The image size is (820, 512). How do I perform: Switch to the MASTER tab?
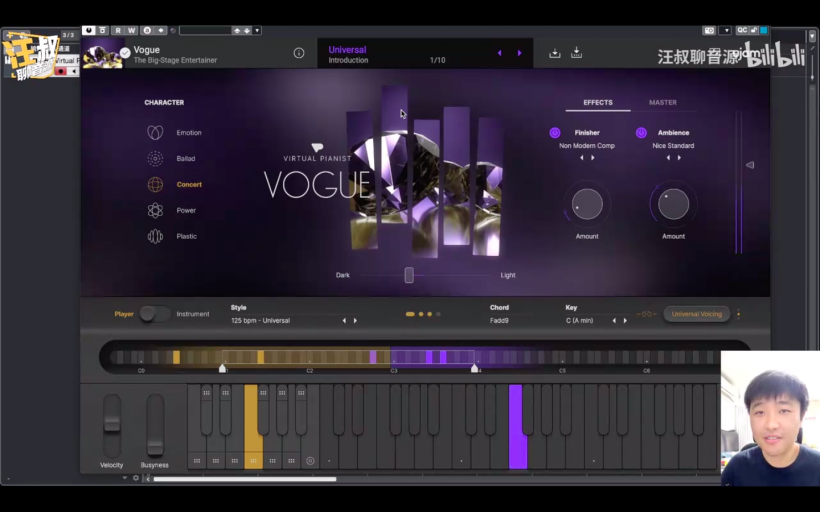(x=663, y=103)
